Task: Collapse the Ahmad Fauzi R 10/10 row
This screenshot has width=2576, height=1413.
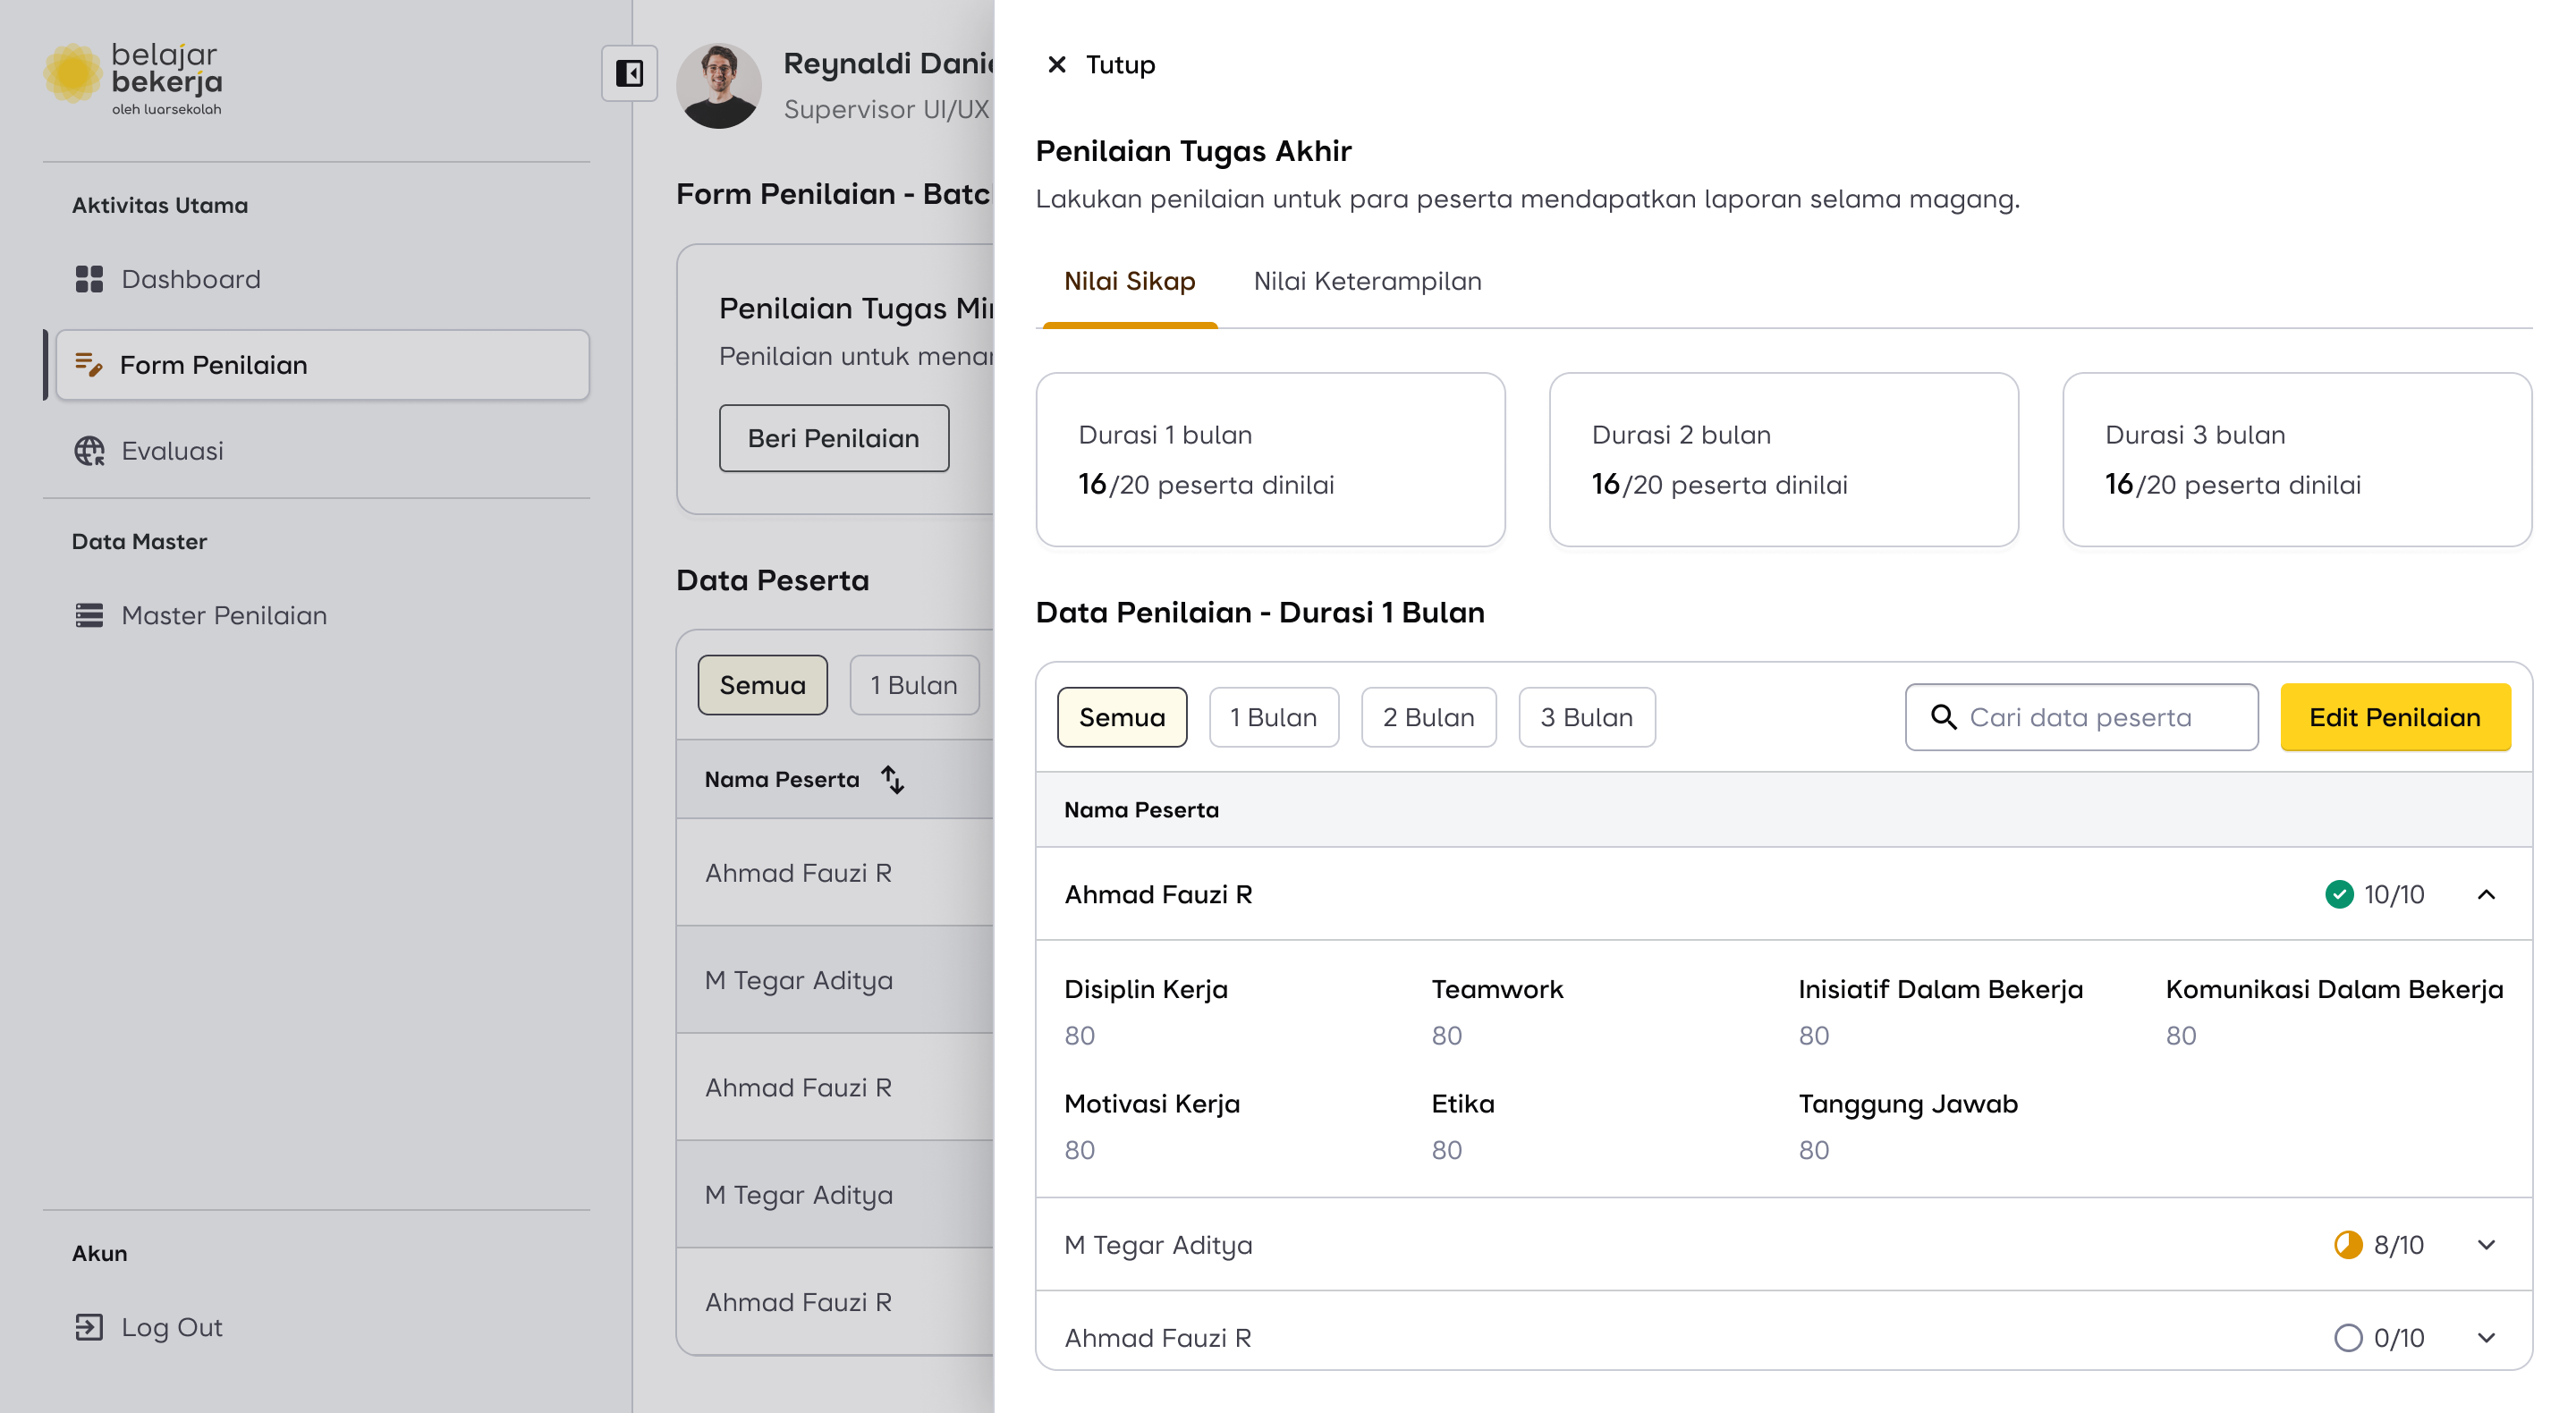Action: click(x=2486, y=894)
